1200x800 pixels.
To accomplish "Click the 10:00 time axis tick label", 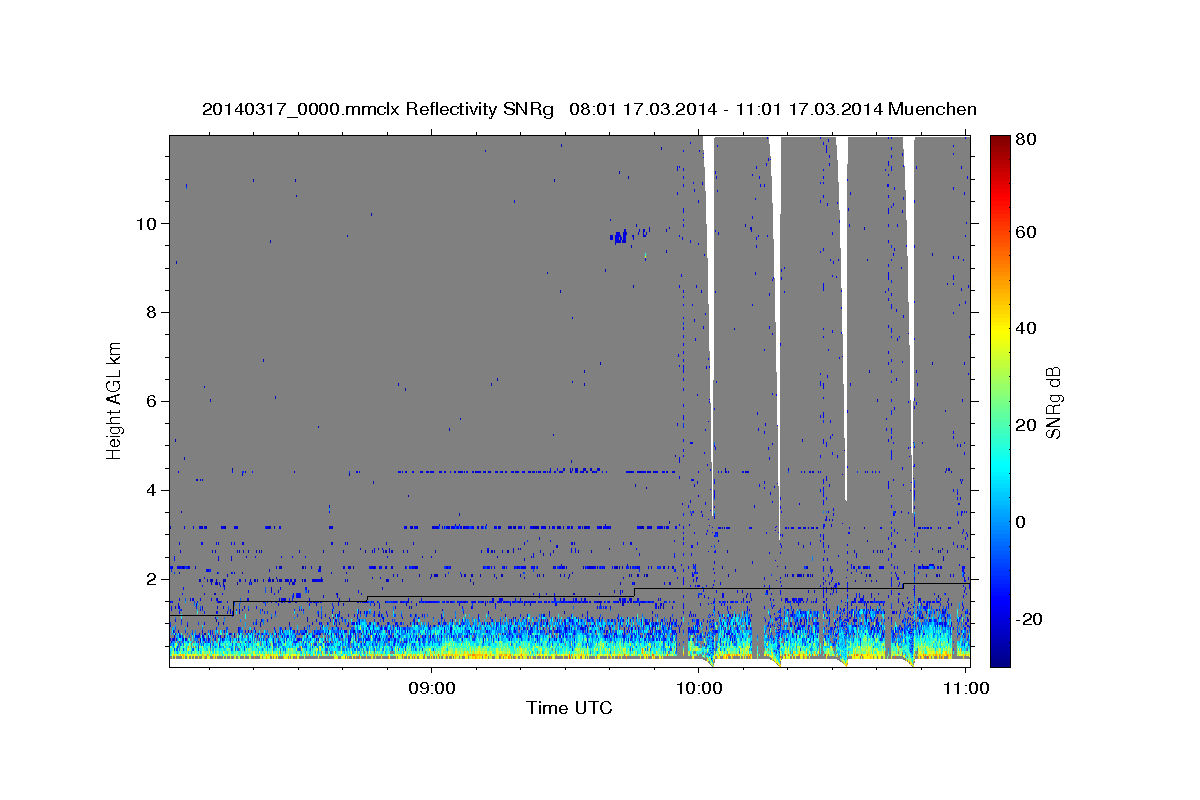I will click(x=699, y=688).
